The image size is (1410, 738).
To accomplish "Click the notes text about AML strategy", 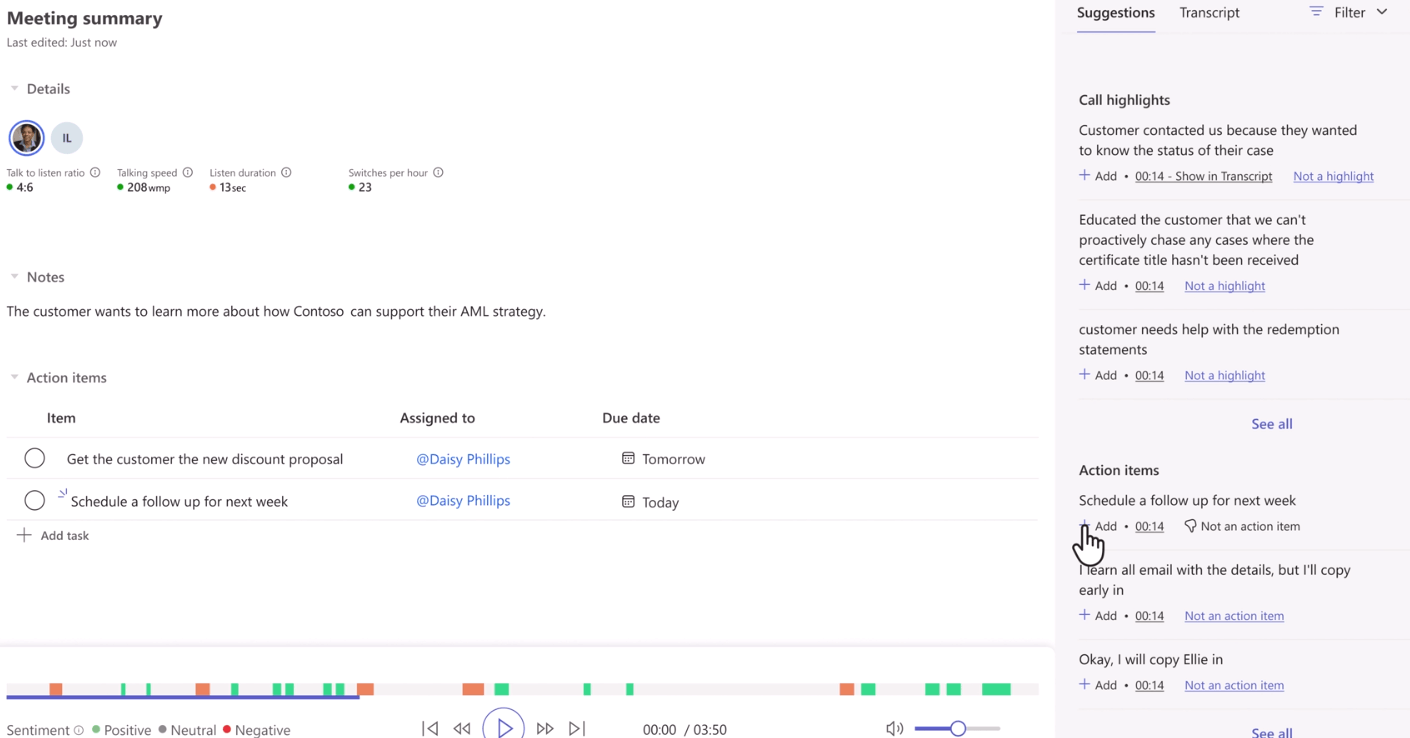I will pos(276,311).
